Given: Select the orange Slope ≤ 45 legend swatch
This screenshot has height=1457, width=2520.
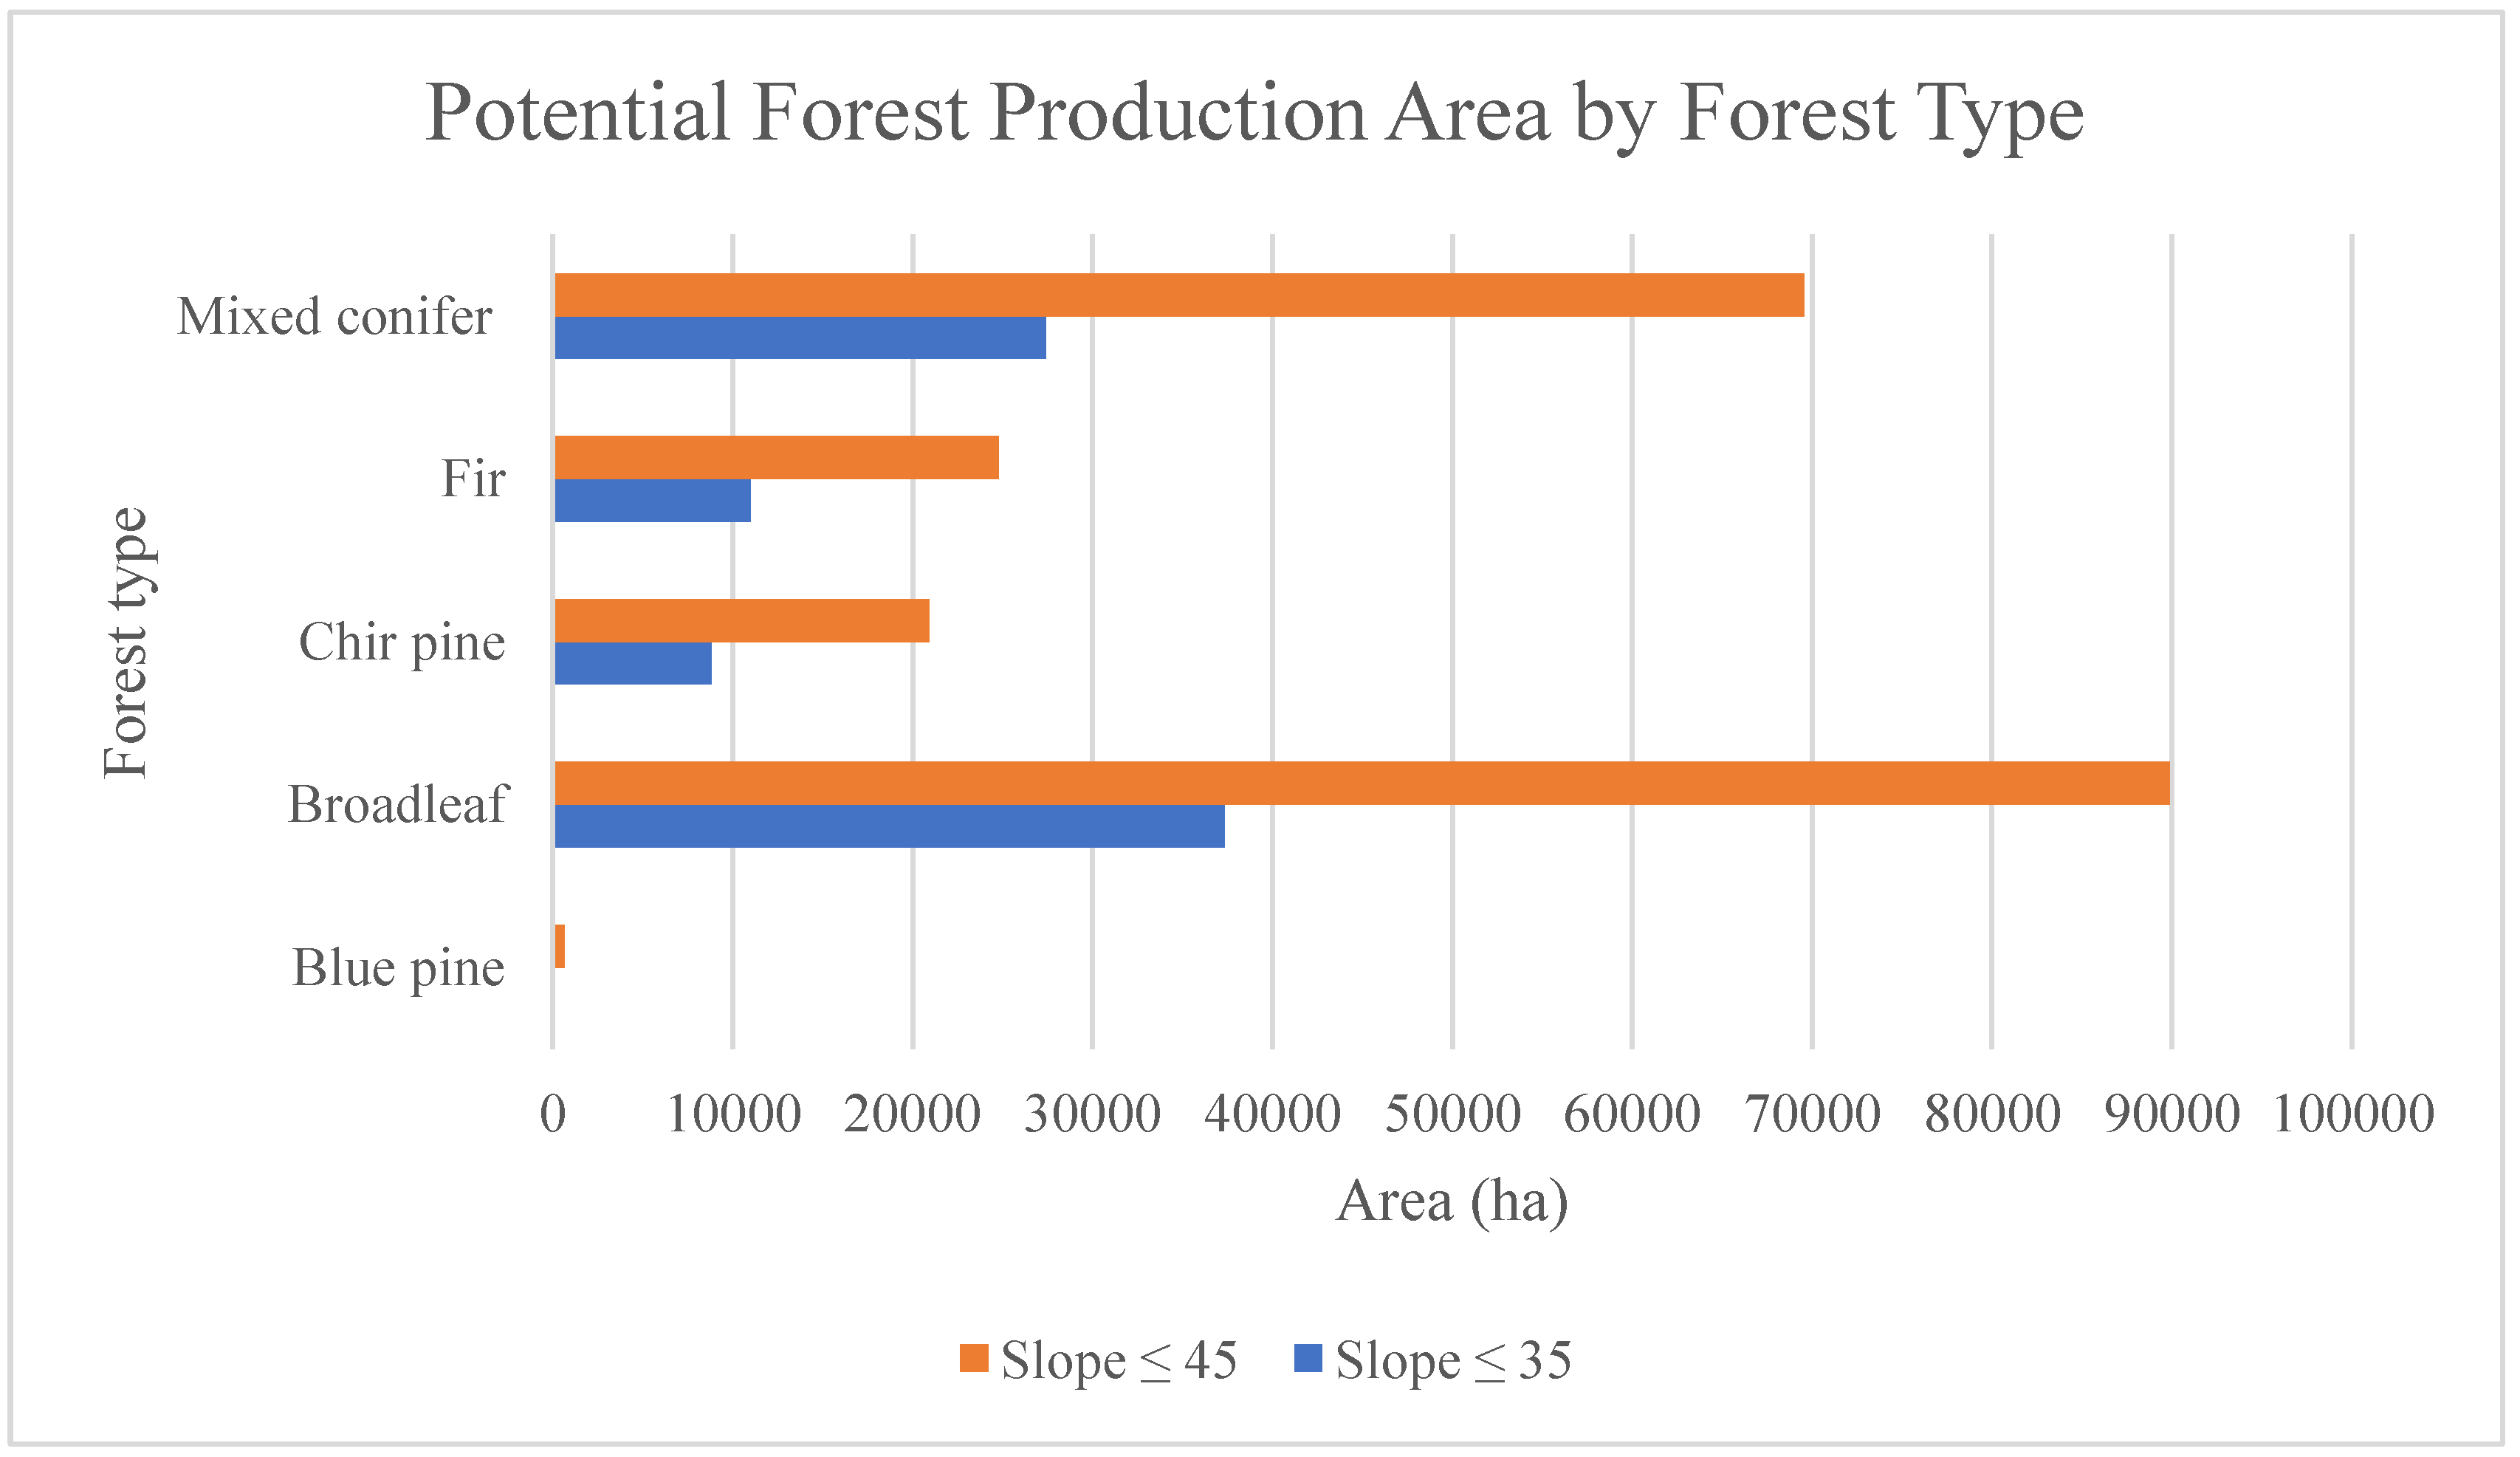Looking at the screenshot, I should point(973,1358).
